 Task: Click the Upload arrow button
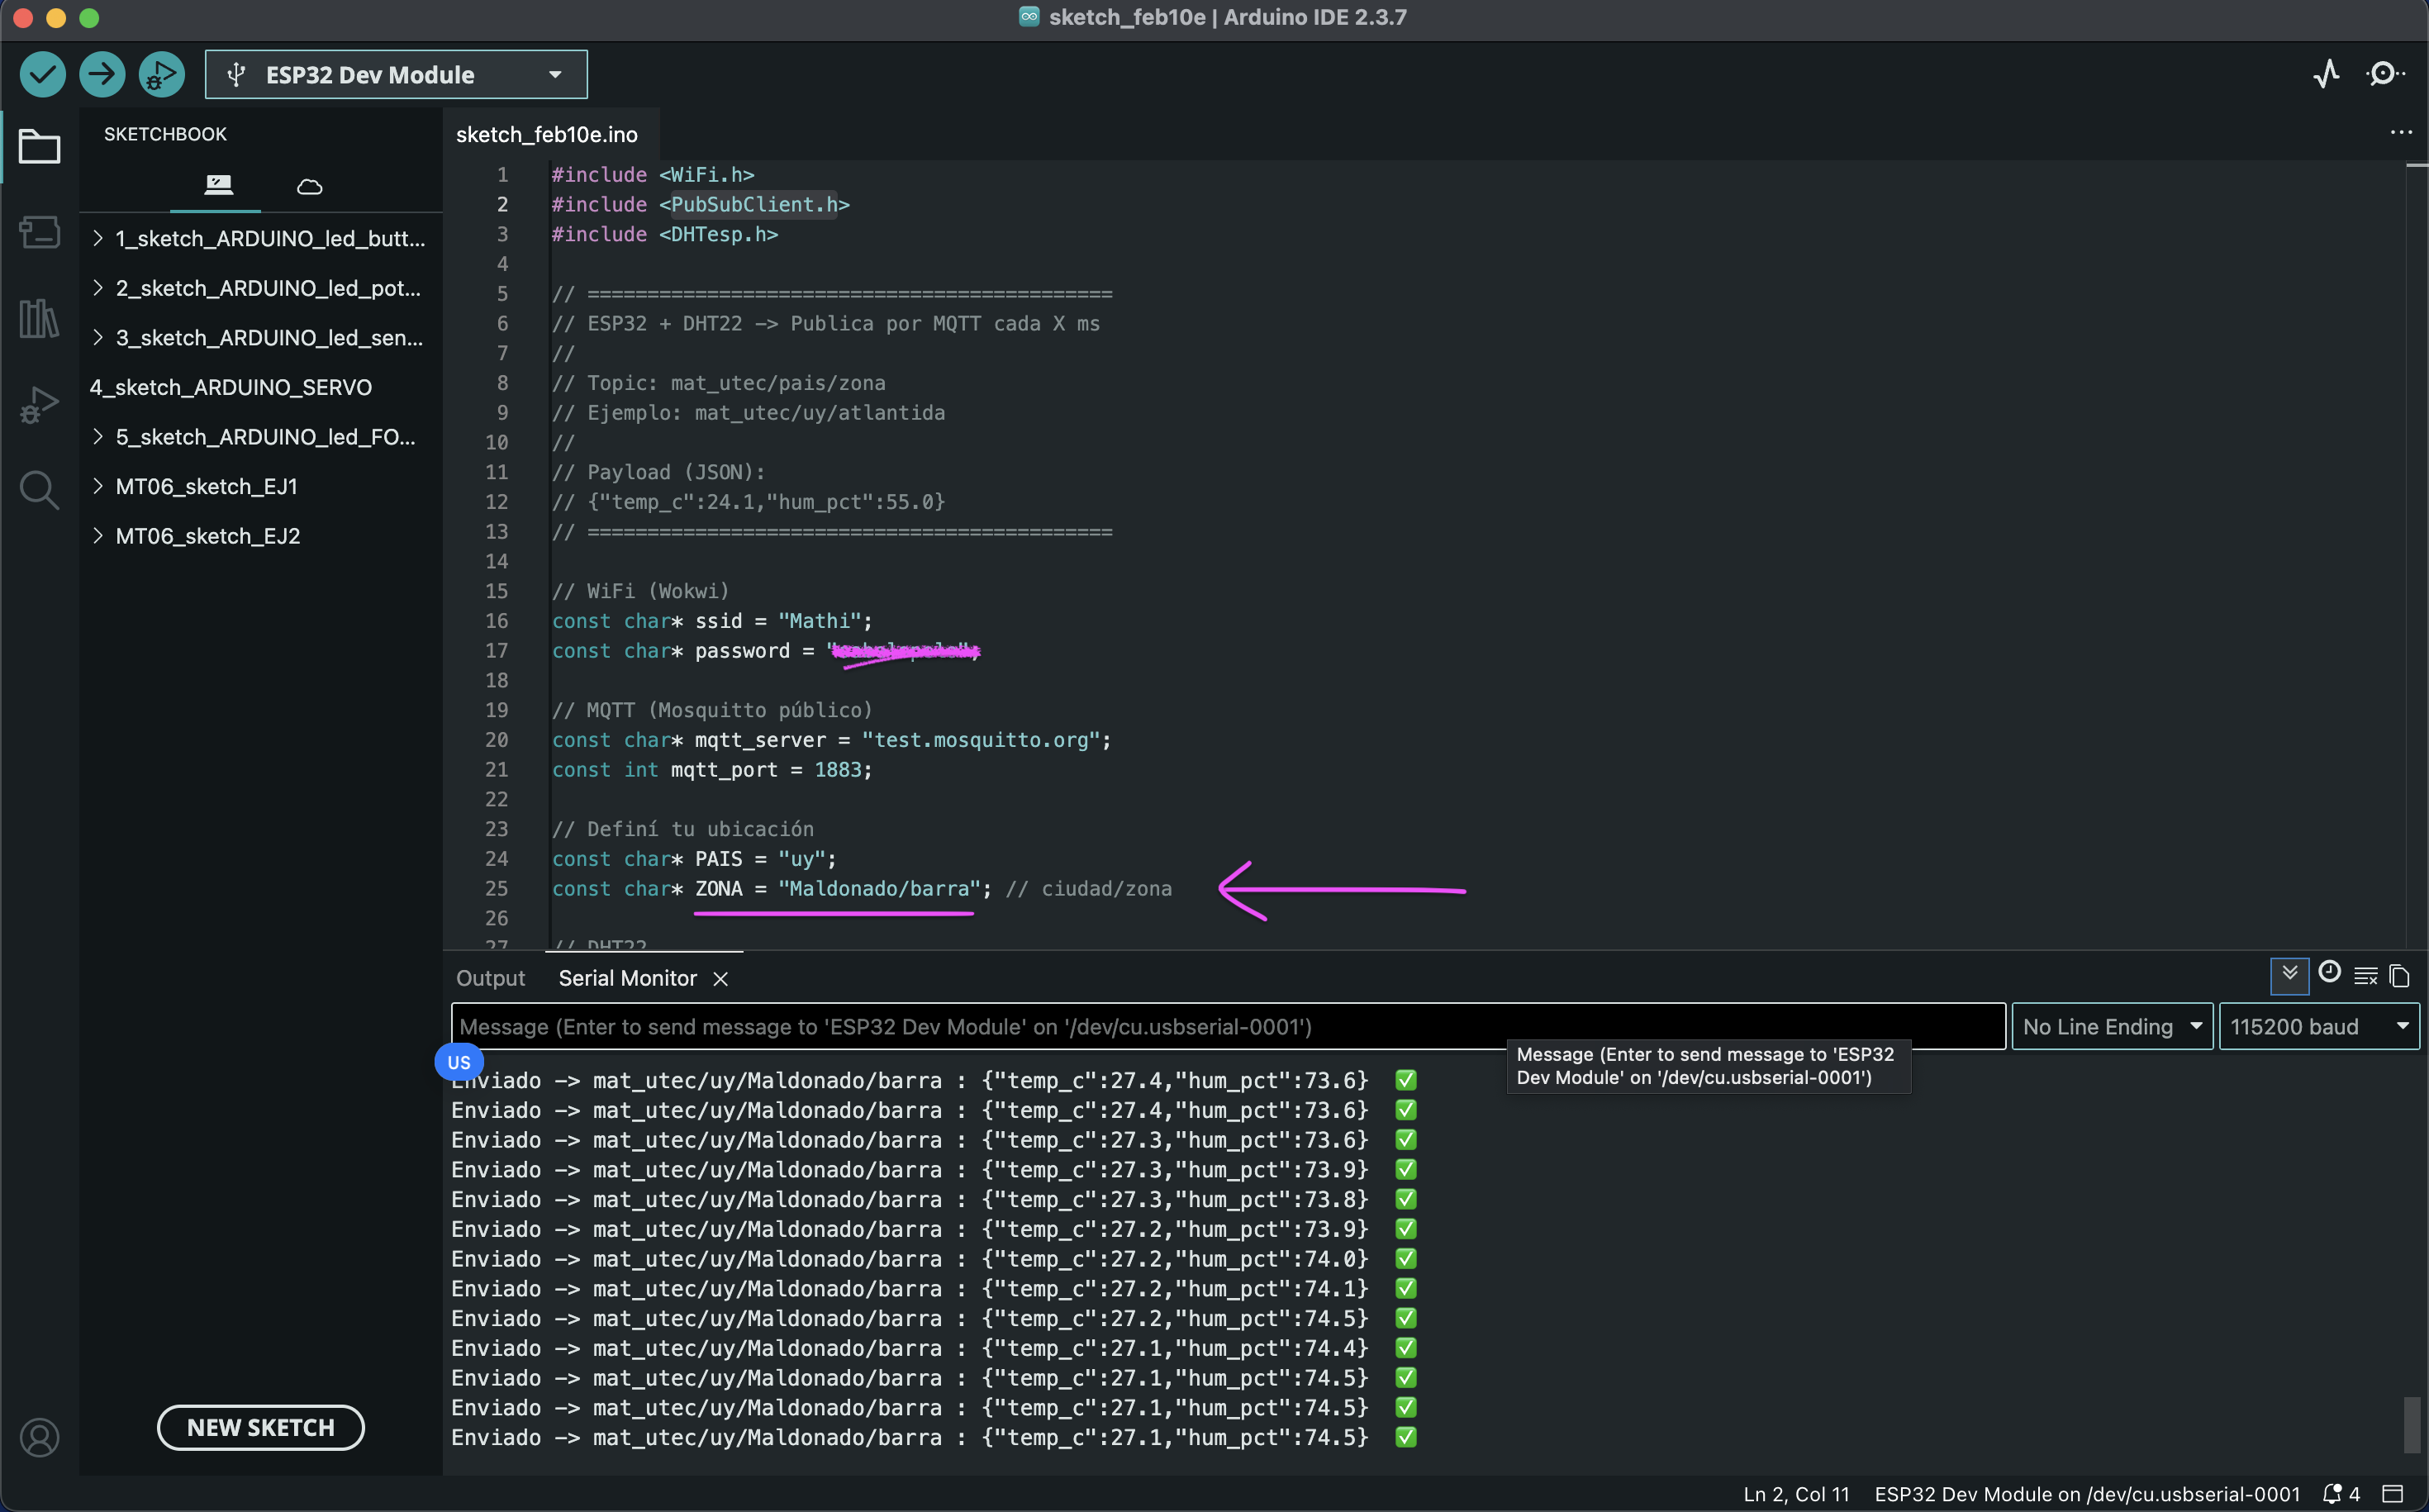click(x=102, y=74)
